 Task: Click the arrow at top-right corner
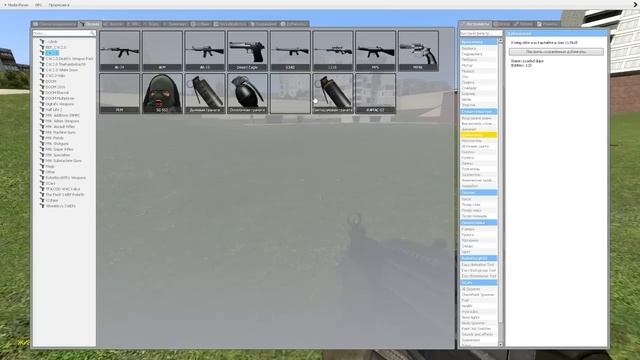636,4
